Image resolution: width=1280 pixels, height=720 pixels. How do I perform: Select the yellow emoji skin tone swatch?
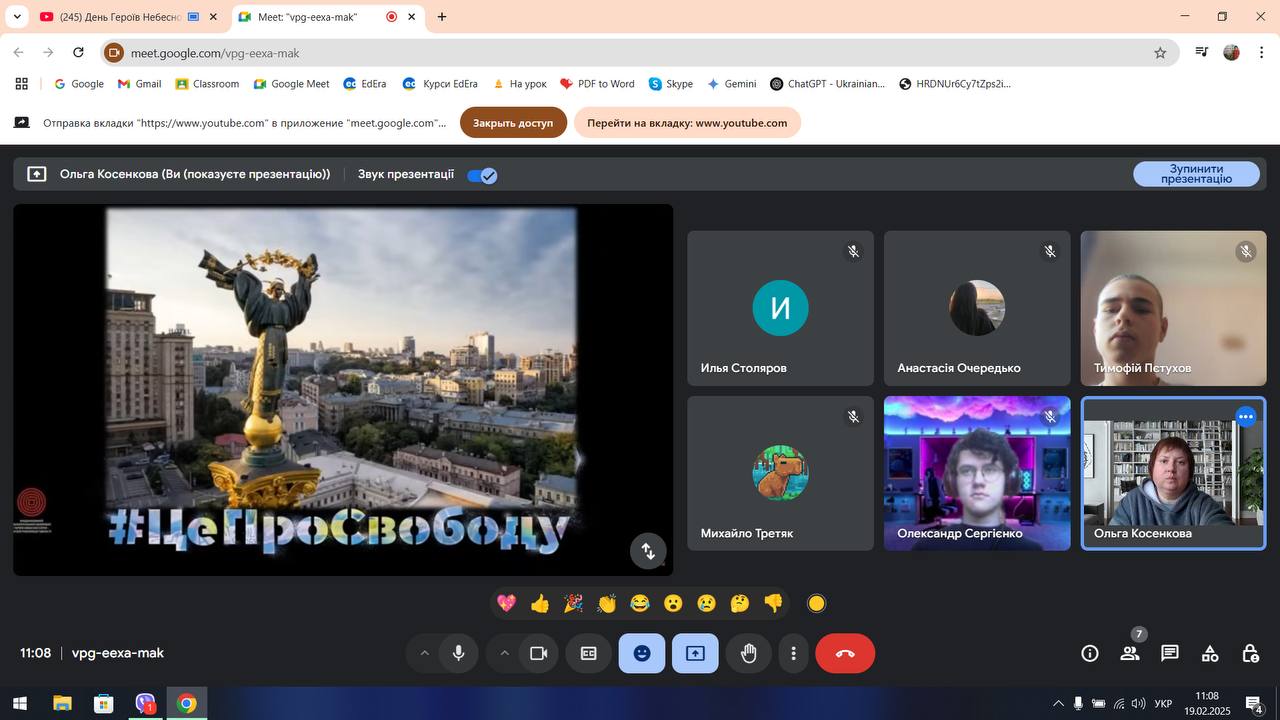(816, 603)
